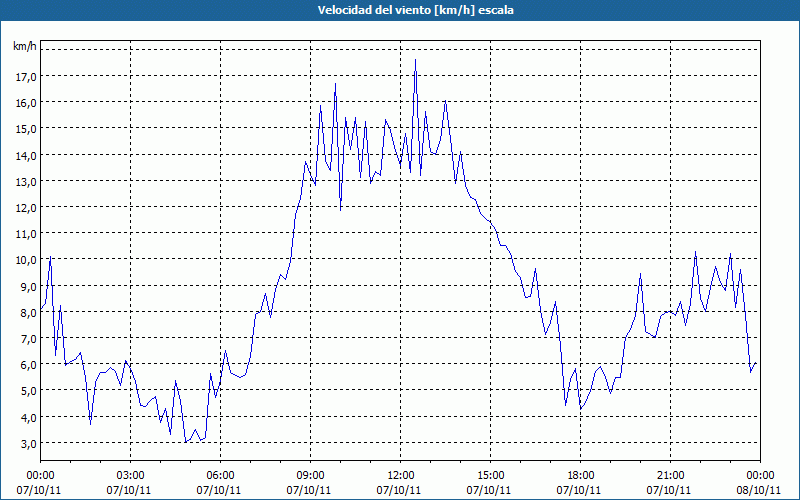Screen dimensions: 800x500
Task: Select the 15,0 y-axis value
Action: point(26,129)
